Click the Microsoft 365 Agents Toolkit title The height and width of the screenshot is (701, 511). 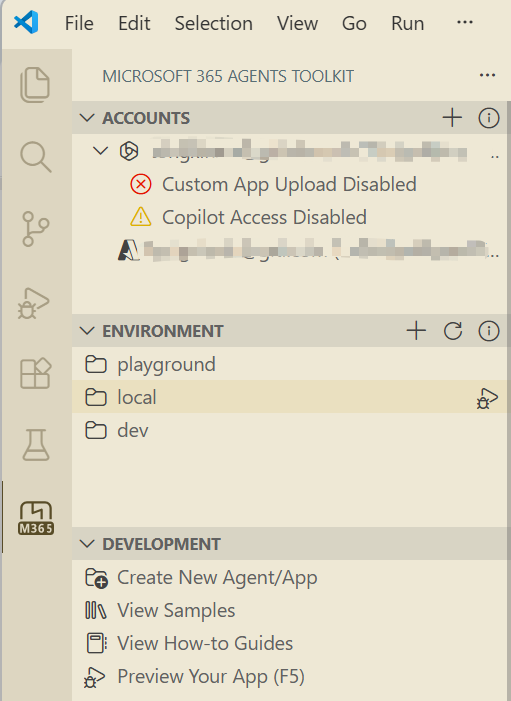228,76
